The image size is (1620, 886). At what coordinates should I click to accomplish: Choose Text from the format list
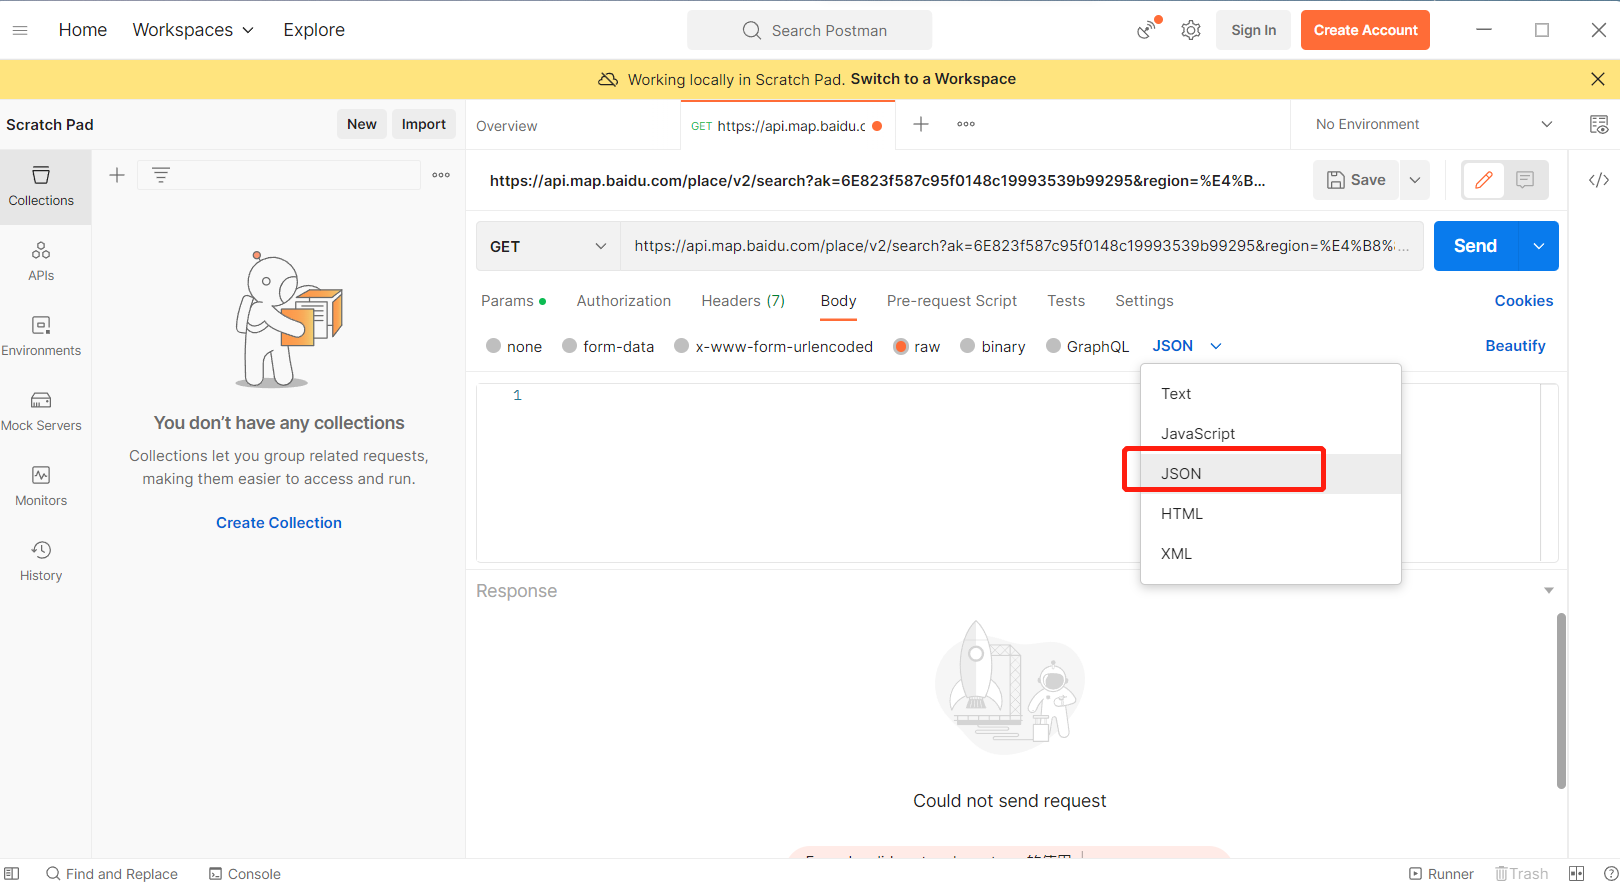click(1271, 394)
